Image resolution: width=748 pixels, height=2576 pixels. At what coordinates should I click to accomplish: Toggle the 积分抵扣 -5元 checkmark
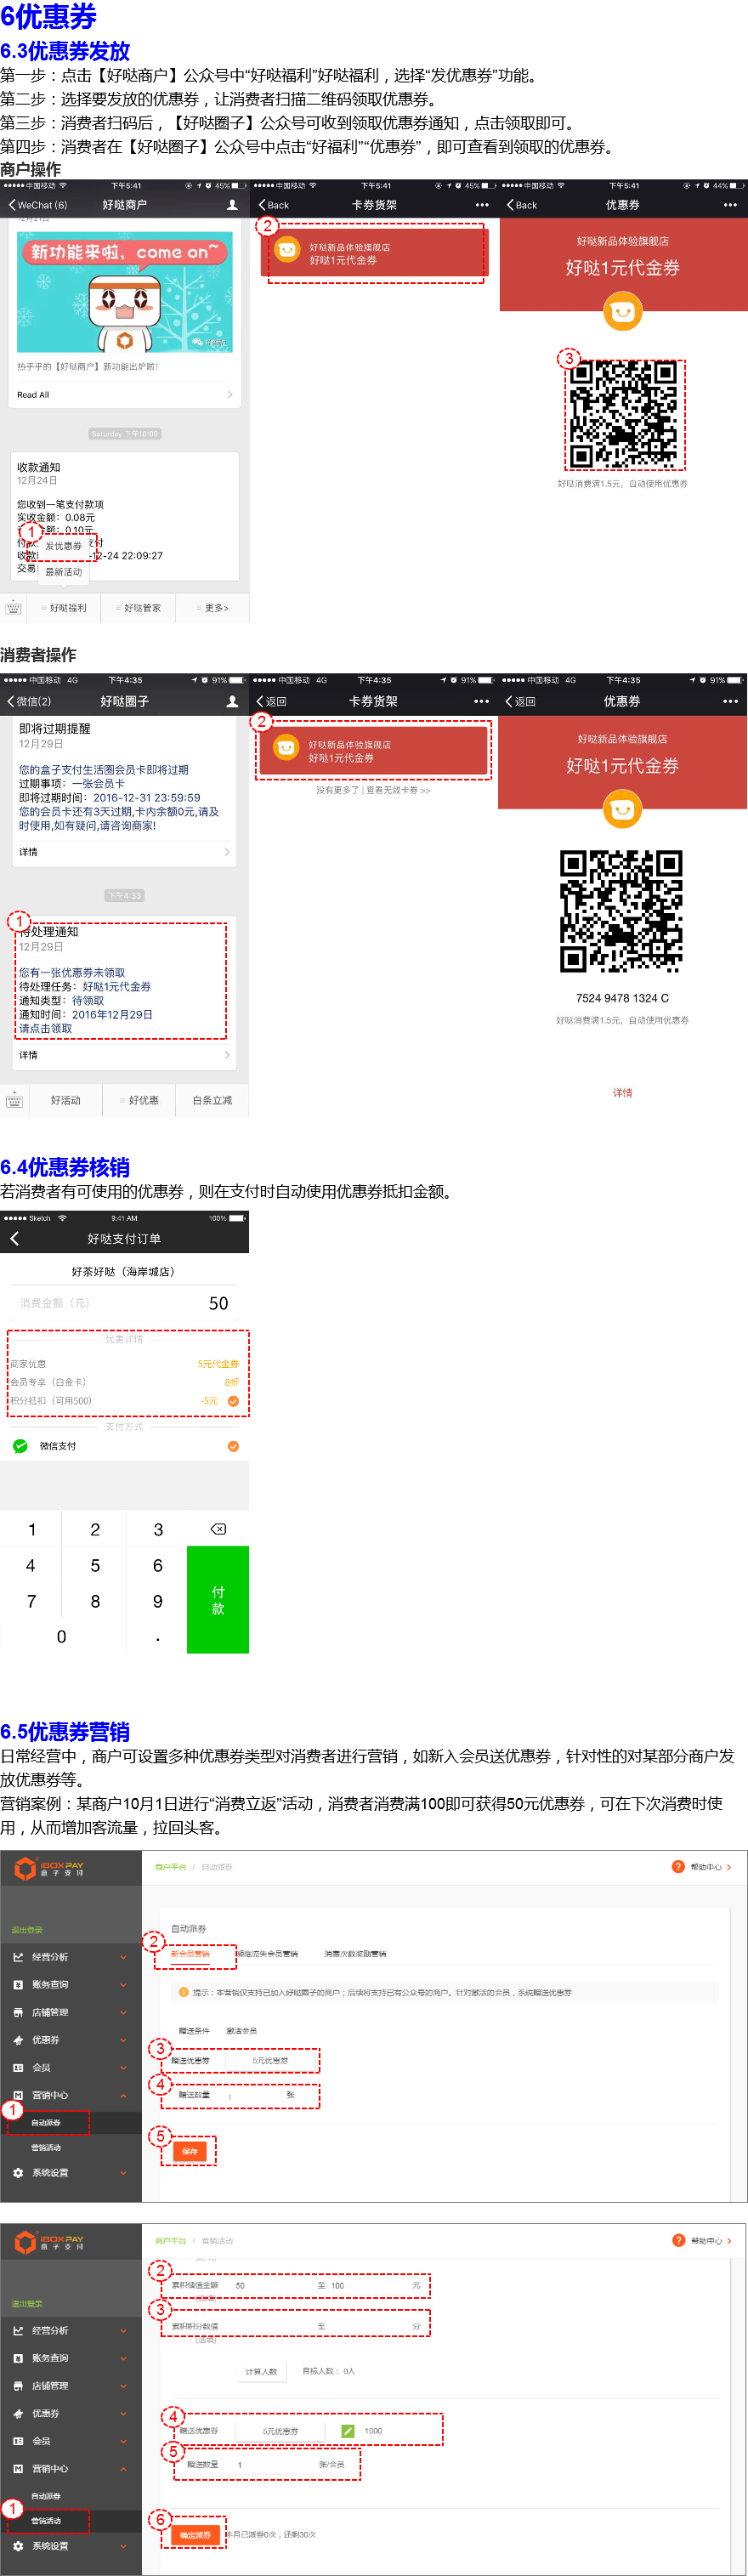[x=233, y=1401]
